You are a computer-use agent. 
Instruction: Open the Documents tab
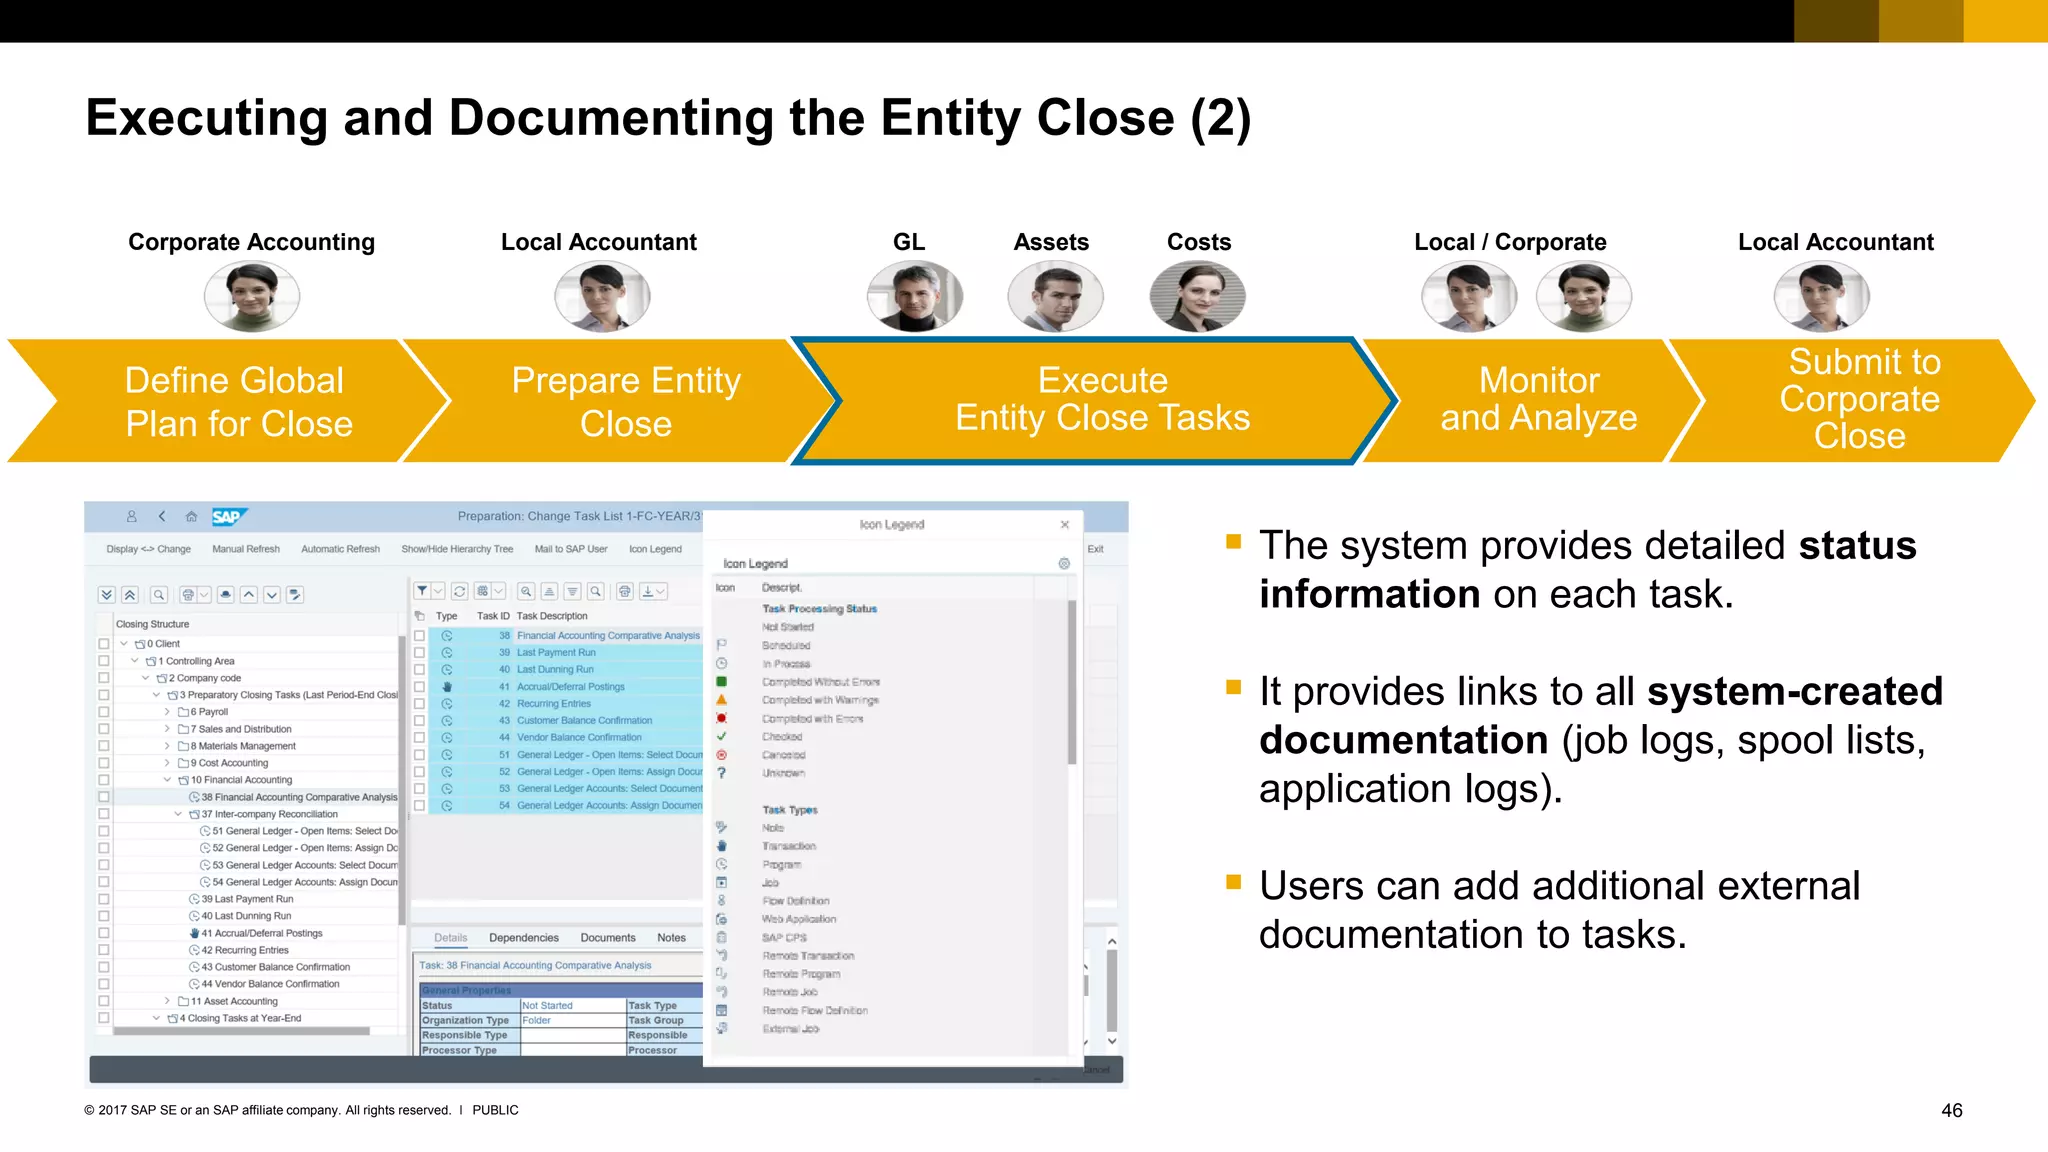(x=607, y=938)
